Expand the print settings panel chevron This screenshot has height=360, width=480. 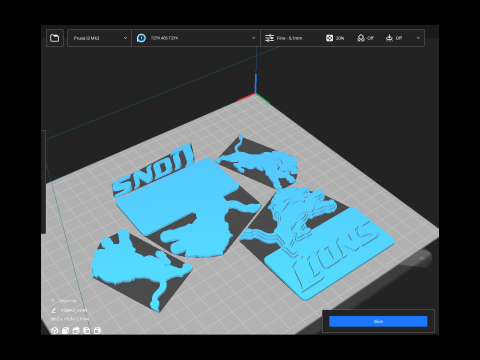point(418,38)
